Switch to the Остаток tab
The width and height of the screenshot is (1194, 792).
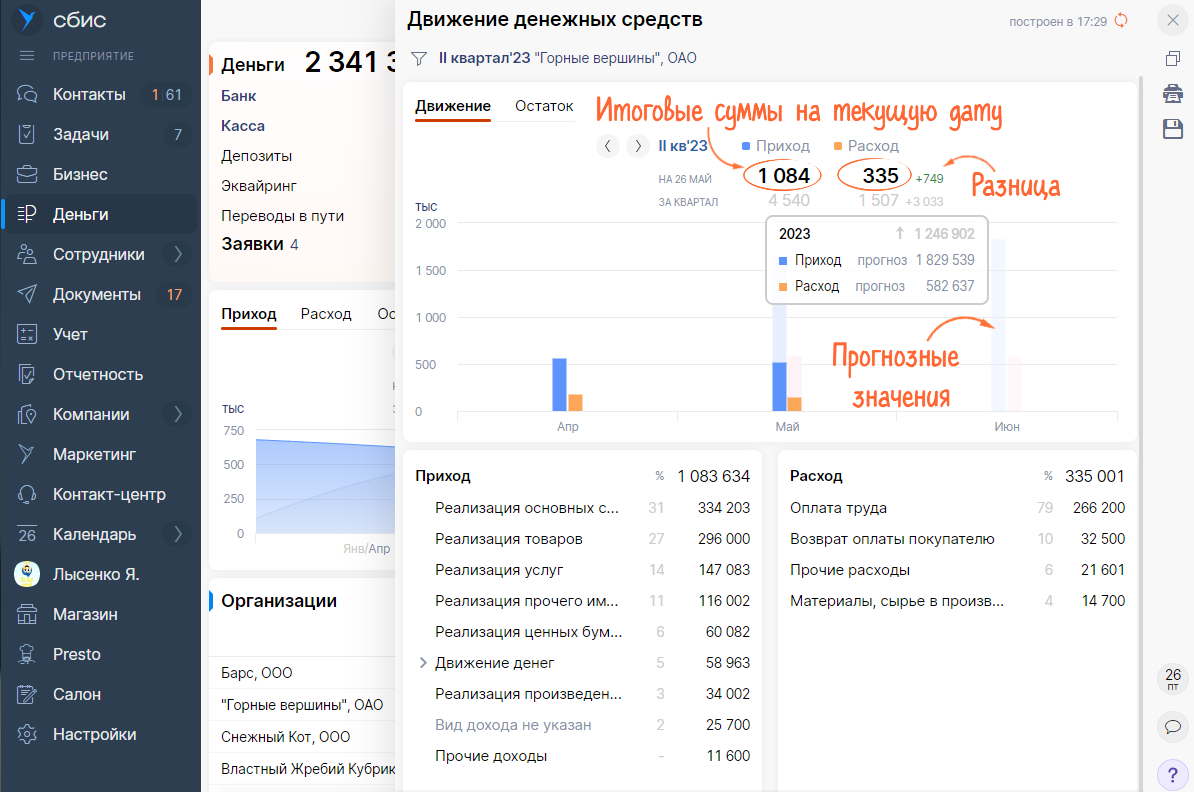[544, 106]
